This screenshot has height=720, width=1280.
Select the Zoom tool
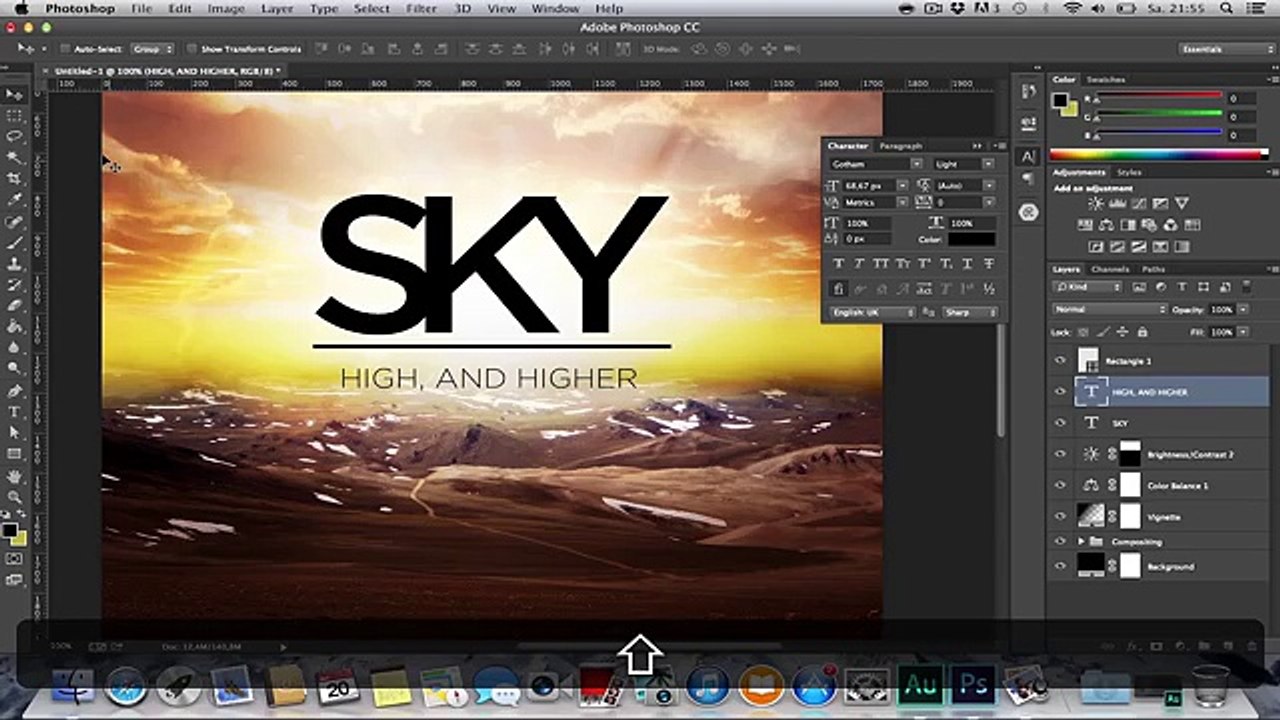pyautogui.click(x=14, y=497)
